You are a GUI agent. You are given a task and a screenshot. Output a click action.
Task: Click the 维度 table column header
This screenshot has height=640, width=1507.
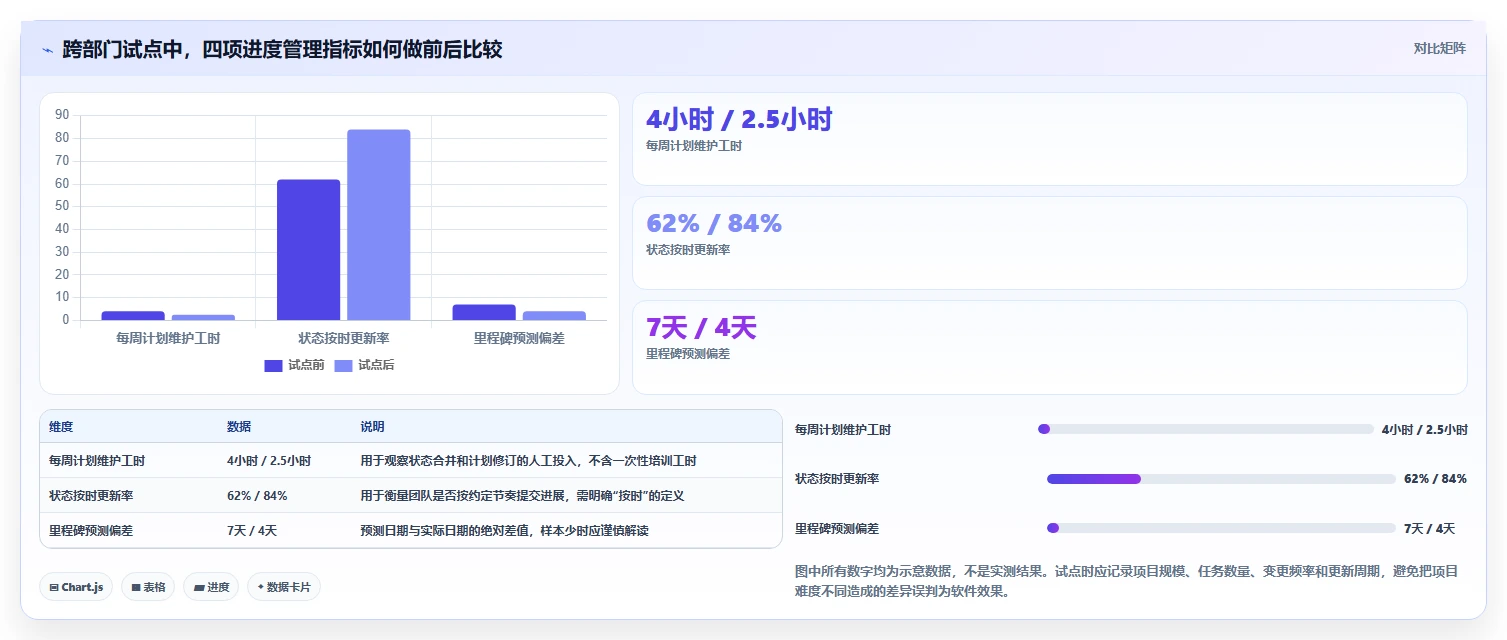point(61,427)
